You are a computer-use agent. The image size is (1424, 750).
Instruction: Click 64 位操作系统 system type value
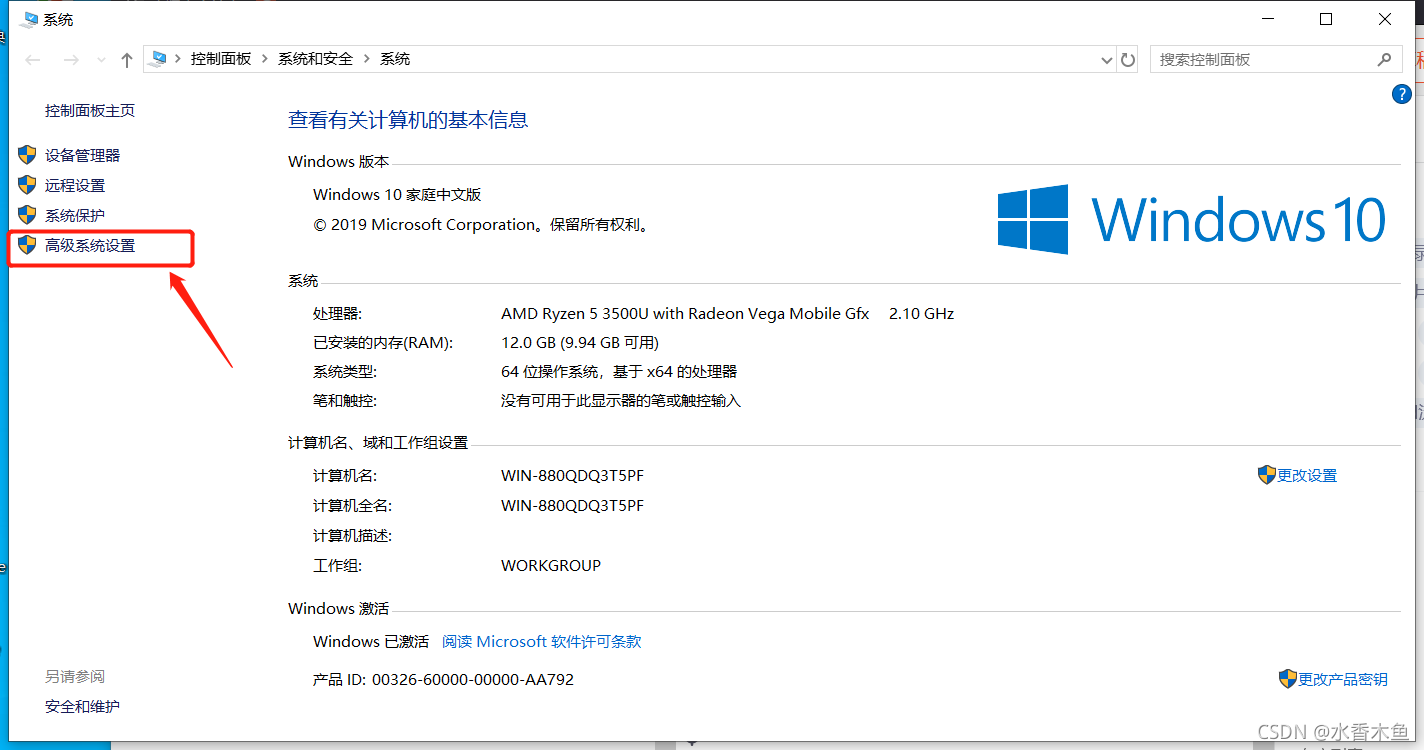tap(619, 372)
